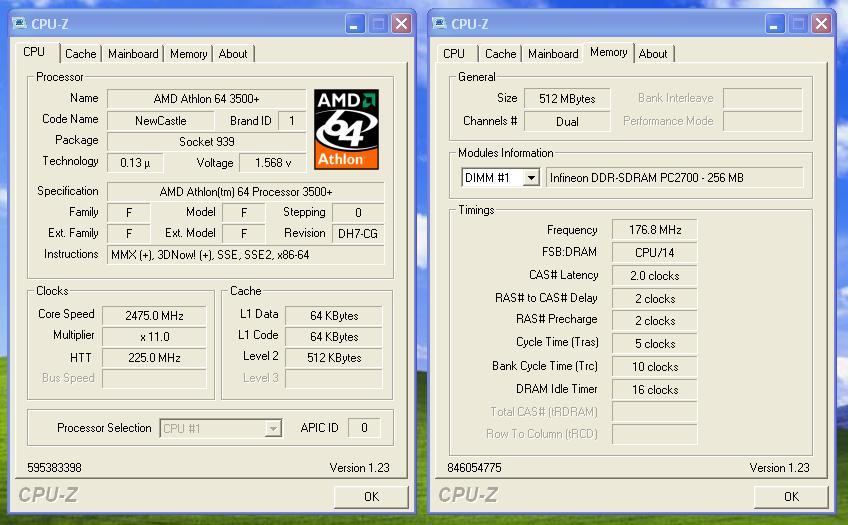Click the Multiplier value x 11.0
The image size is (848, 525).
point(154,337)
